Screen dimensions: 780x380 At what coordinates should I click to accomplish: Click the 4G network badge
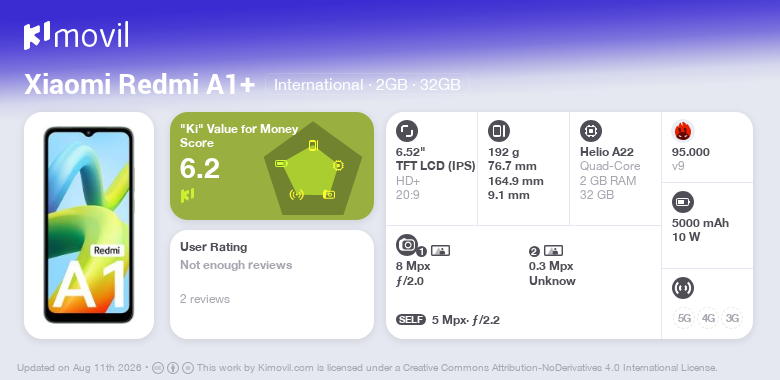tap(708, 318)
